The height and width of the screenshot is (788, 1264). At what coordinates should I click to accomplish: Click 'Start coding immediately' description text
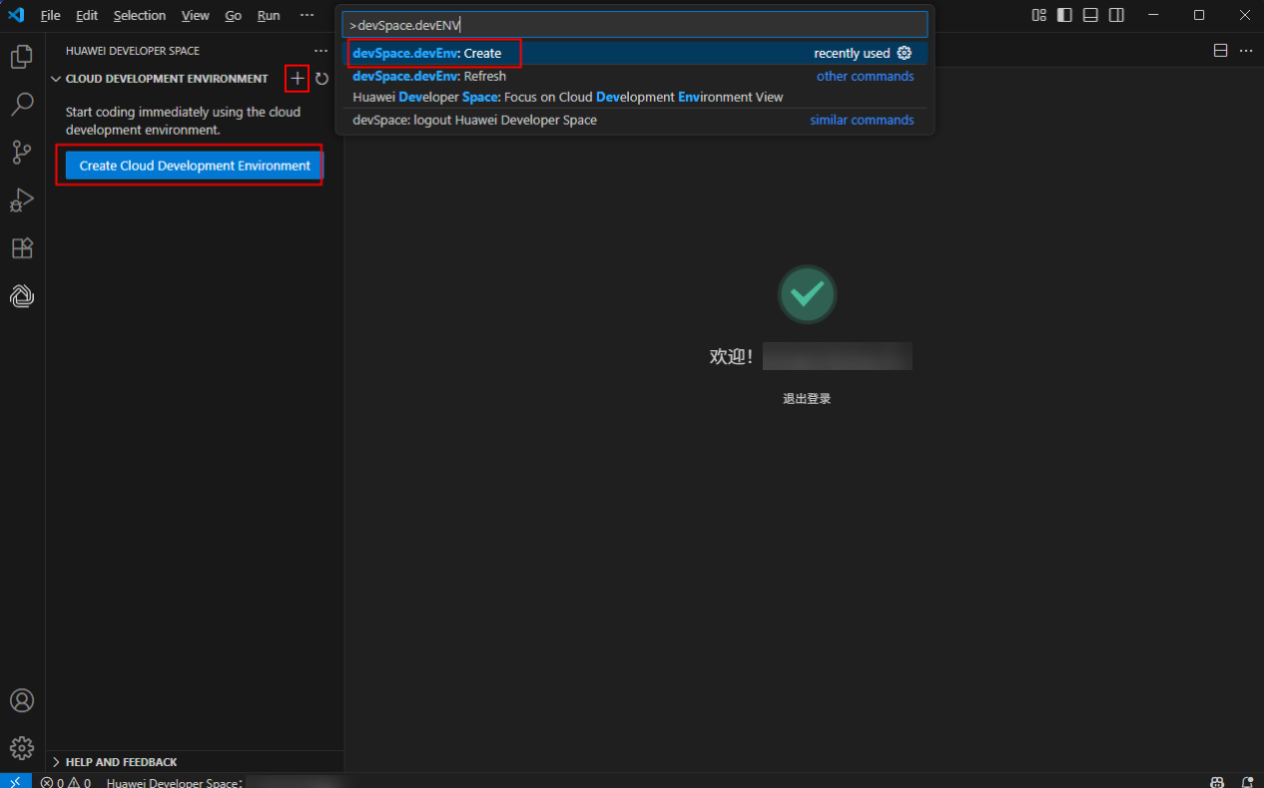tap(183, 121)
